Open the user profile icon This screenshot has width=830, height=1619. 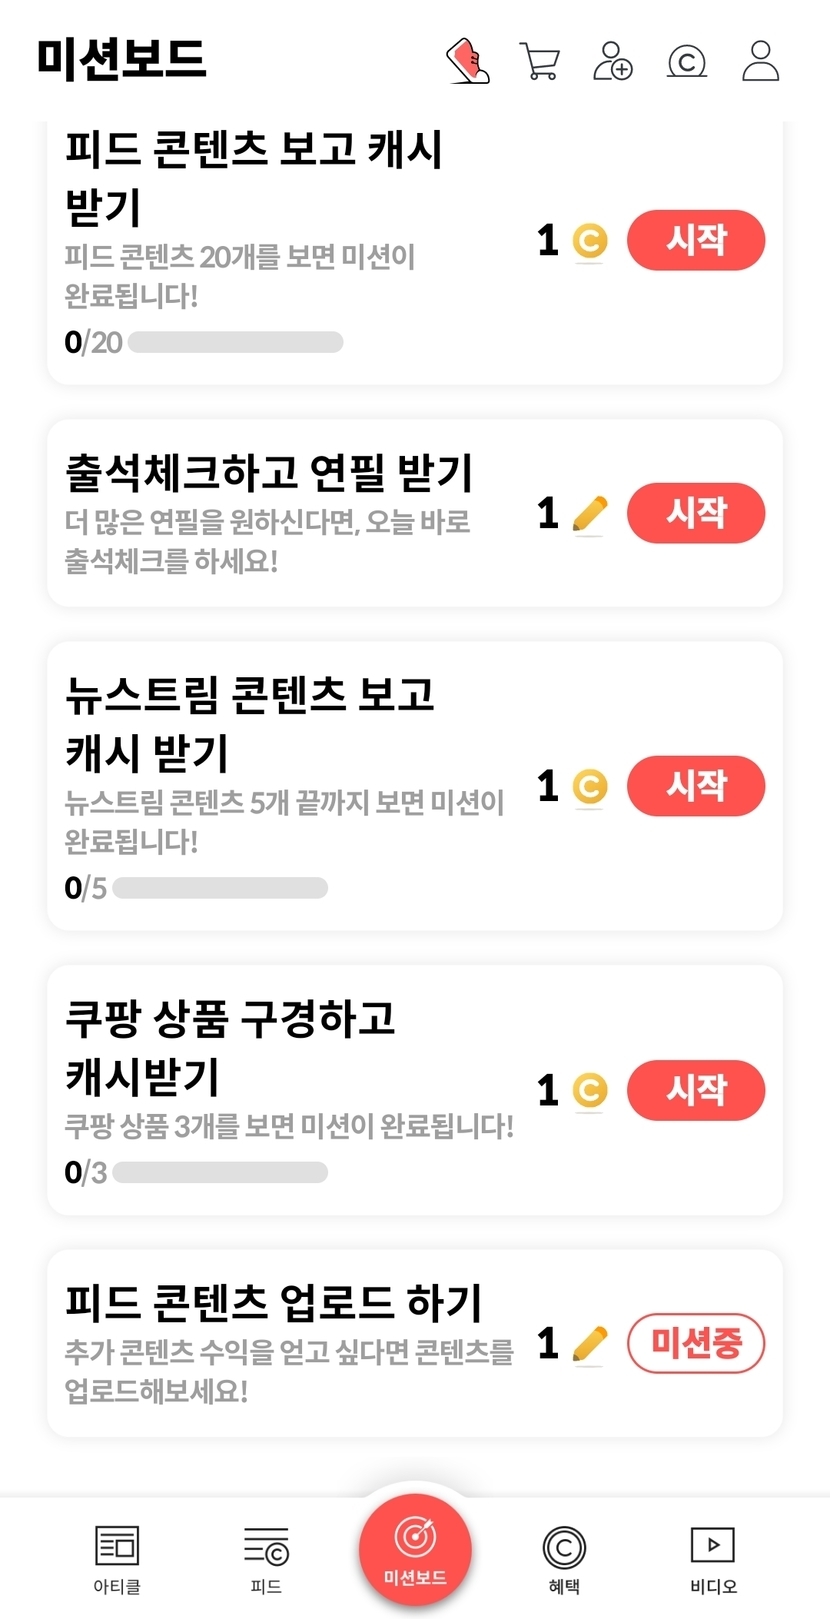(x=761, y=61)
